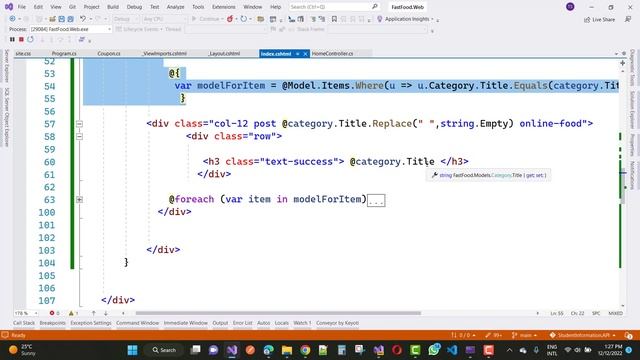Viewport: 640px width, 360px height.
Task: Open the zoom level 178 % dropdown
Action: pos(26,313)
